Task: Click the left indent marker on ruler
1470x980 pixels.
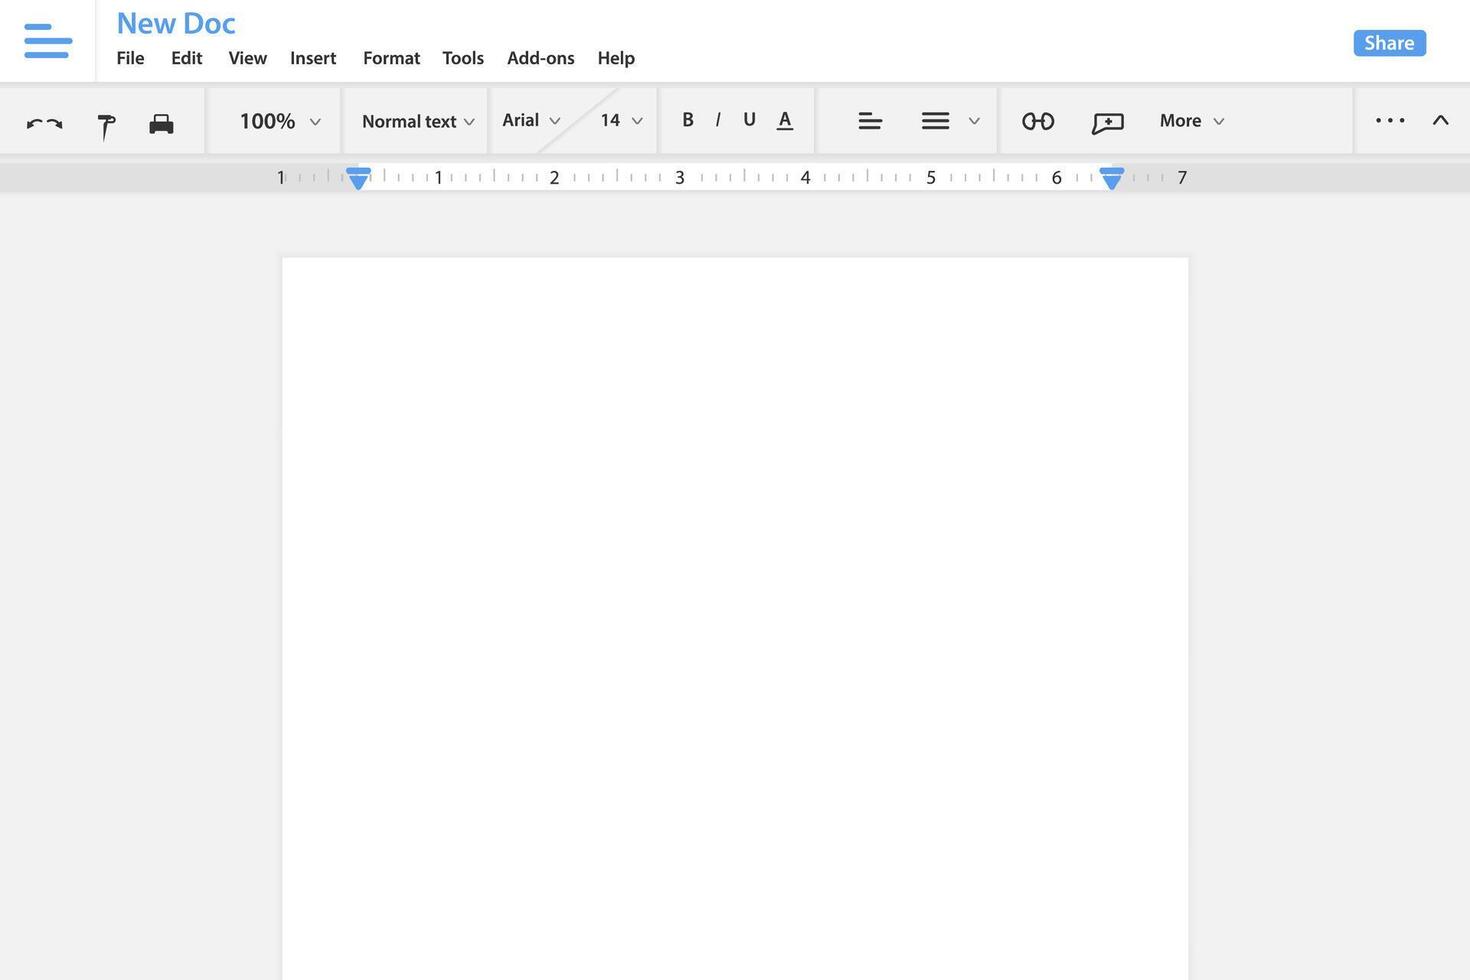Action: (x=358, y=178)
